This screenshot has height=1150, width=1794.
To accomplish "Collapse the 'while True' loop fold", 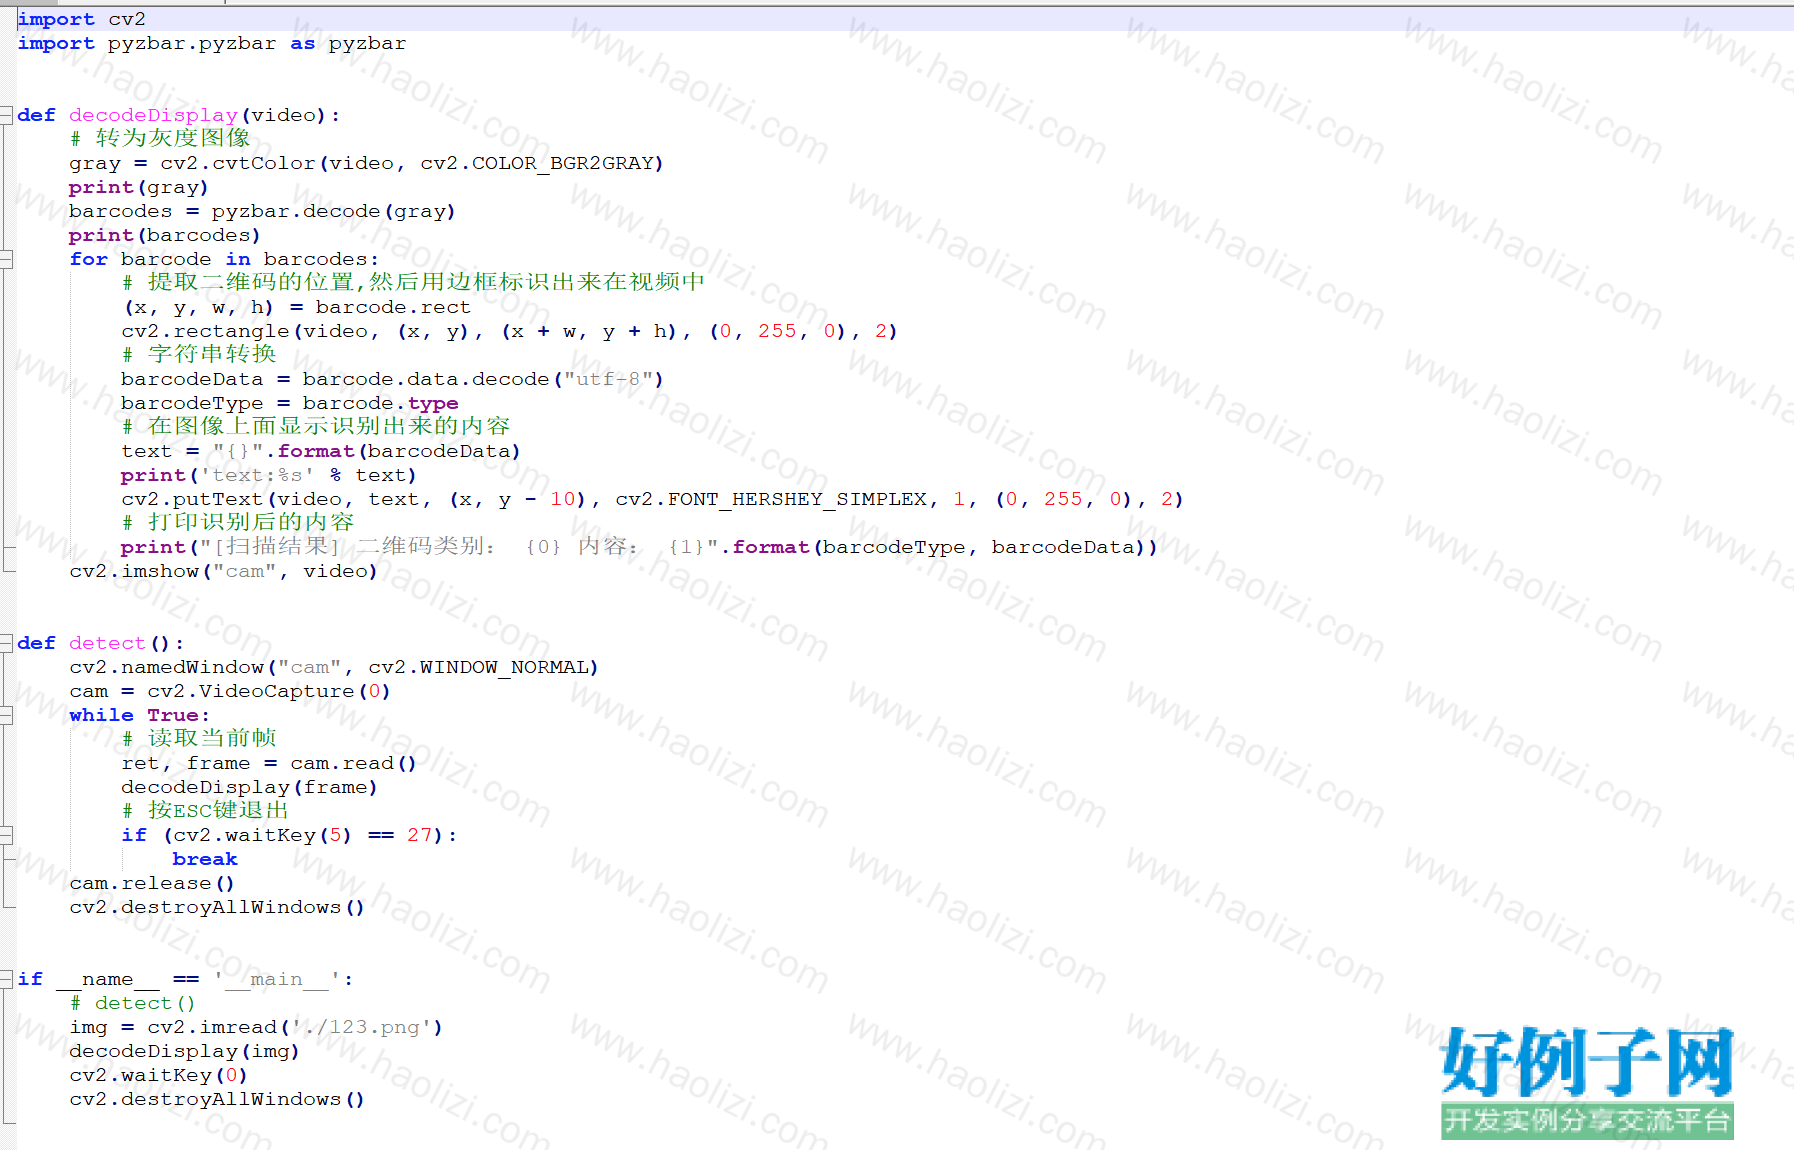I will [6, 715].
